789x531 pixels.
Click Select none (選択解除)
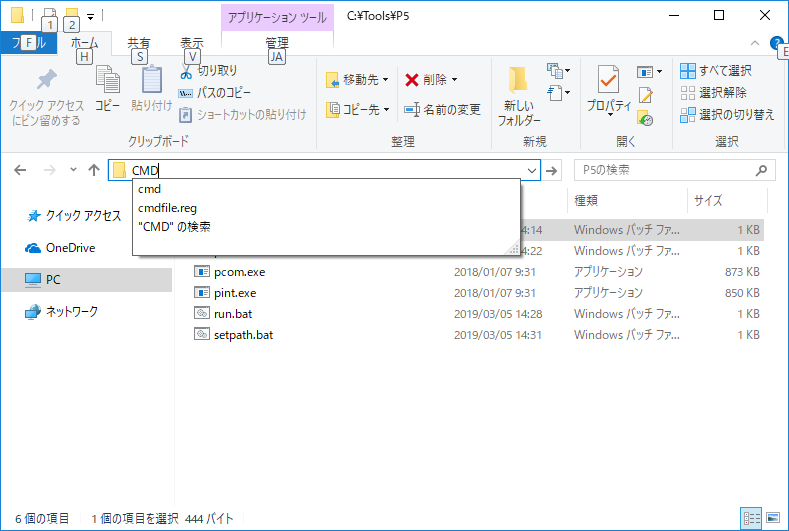pyautogui.click(x=713, y=93)
